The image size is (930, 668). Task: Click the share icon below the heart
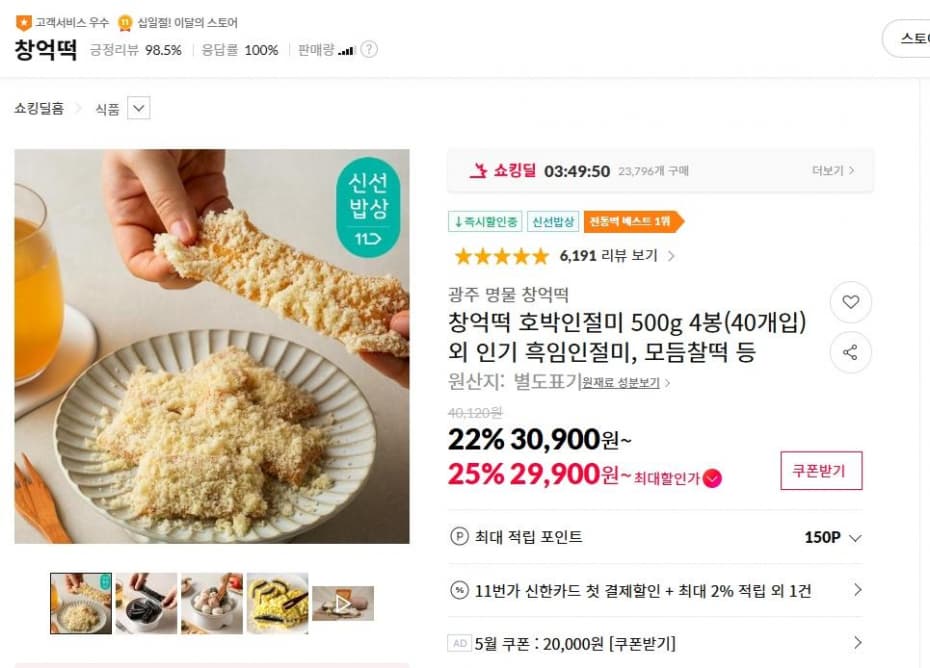tap(851, 352)
